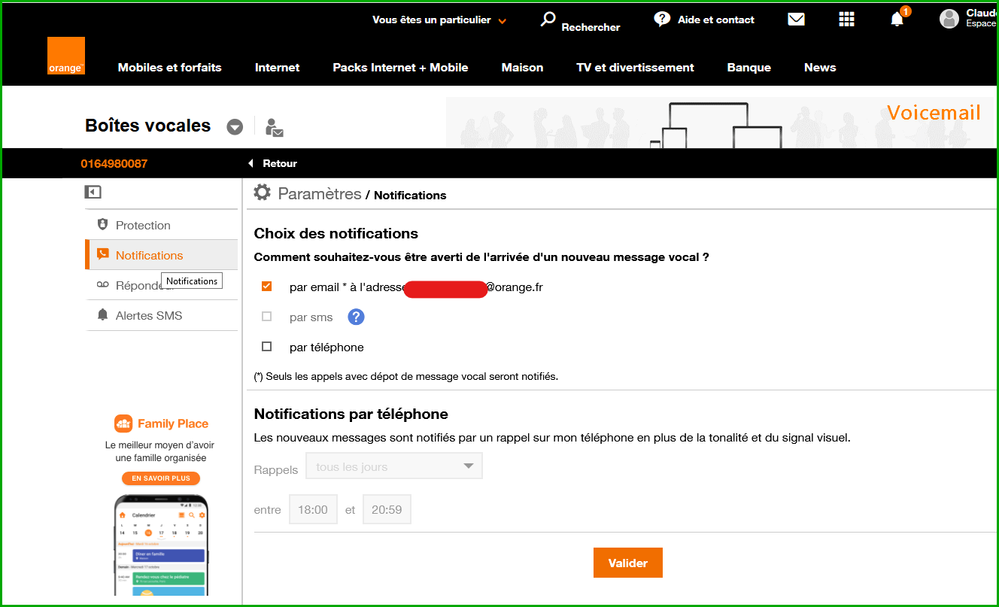Click the user account avatar
This screenshot has height=607, width=999.
(x=949, y=19)
